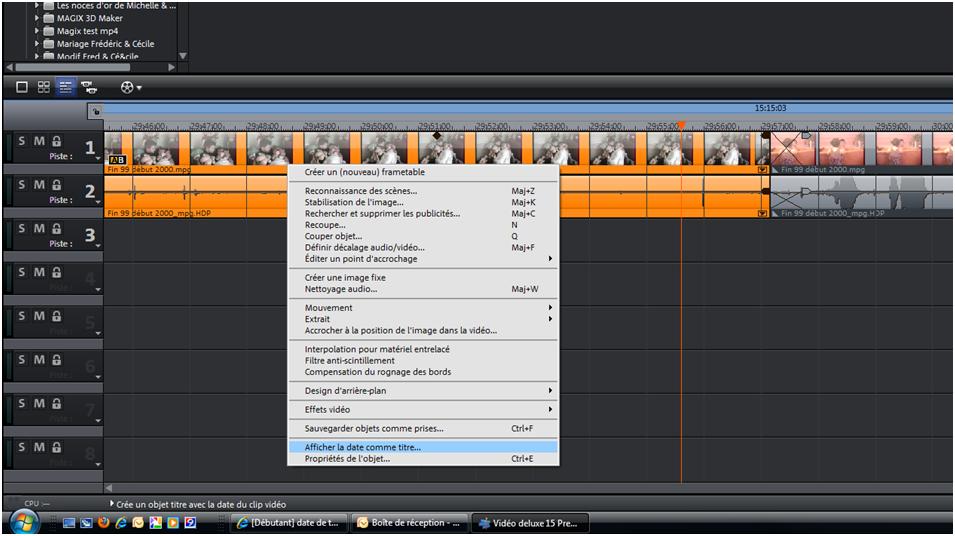This screenshot has width=955, height=536.
Task: Switch to "Boîte de réception" taskbar window
Action: (x=409, y=522)
